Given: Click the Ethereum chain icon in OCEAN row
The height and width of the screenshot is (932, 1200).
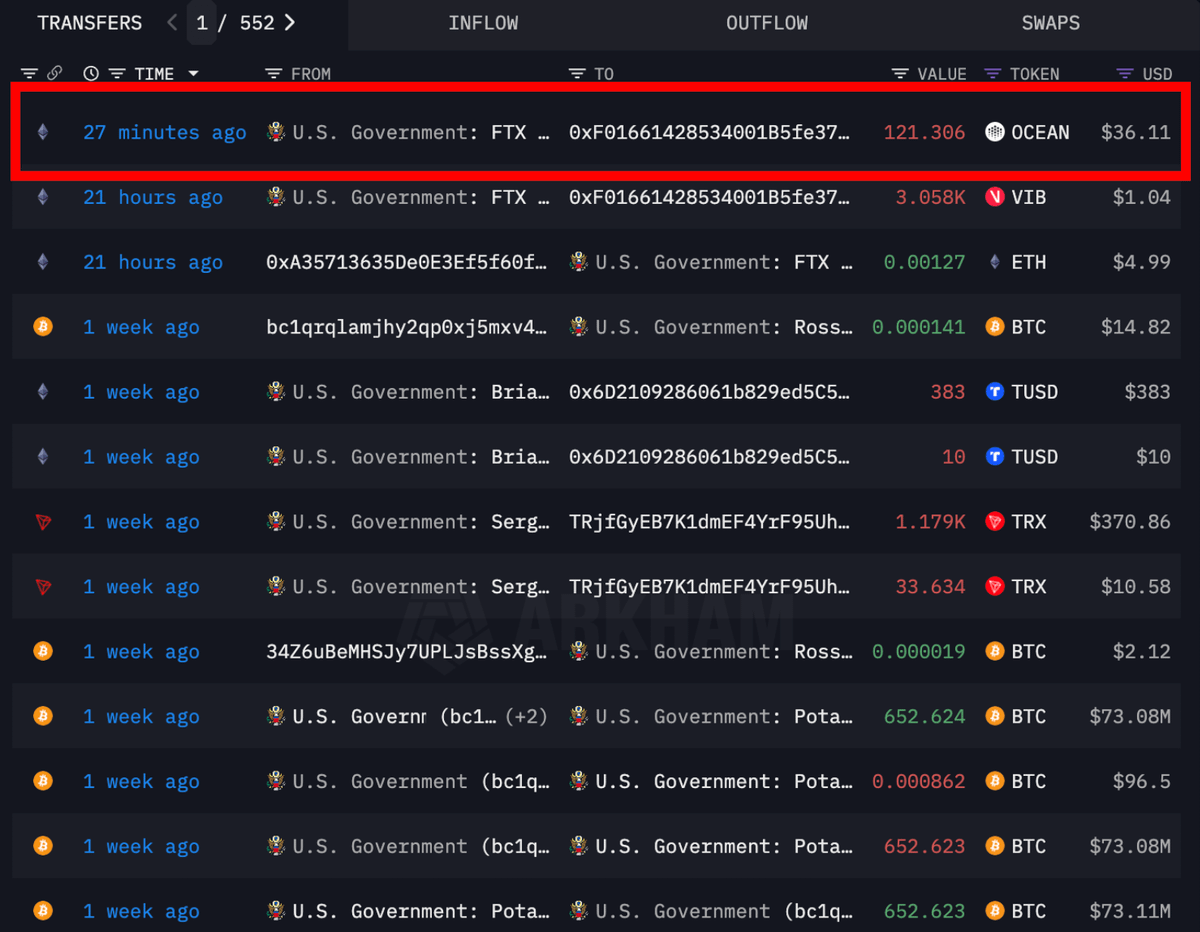Looking at the screenshot, I should point(42,132).
